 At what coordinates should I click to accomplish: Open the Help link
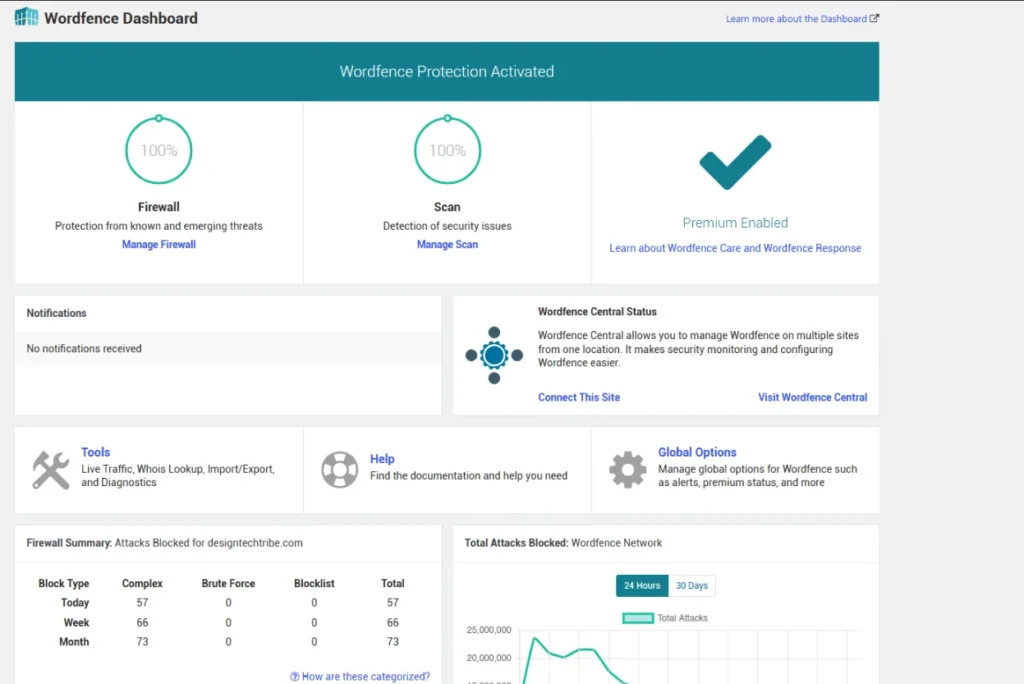[382, 459]
